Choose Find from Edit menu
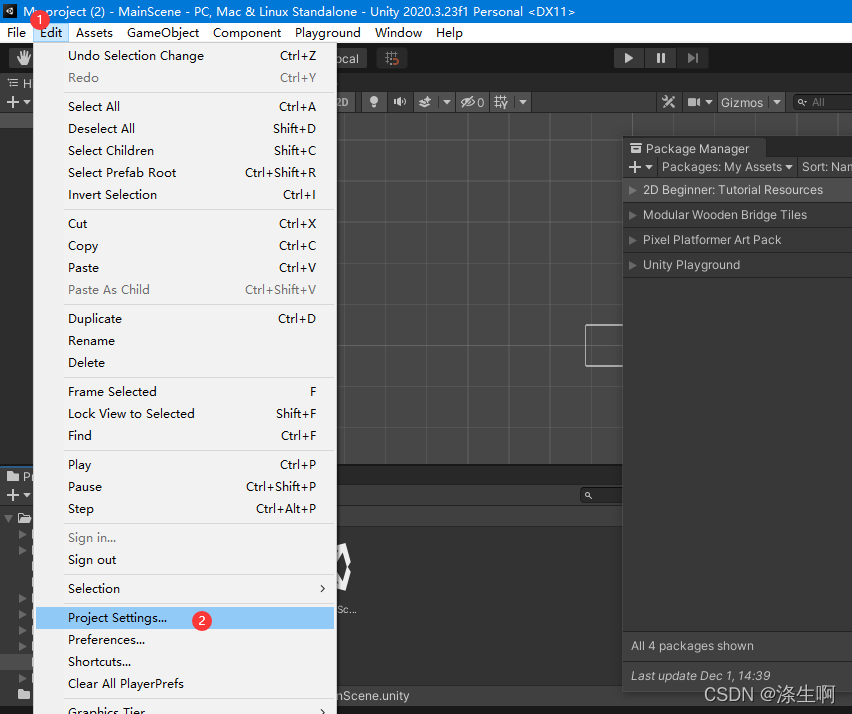Image resolution: width=852 pixels, height=714 pixels. [x=185, y=435]
